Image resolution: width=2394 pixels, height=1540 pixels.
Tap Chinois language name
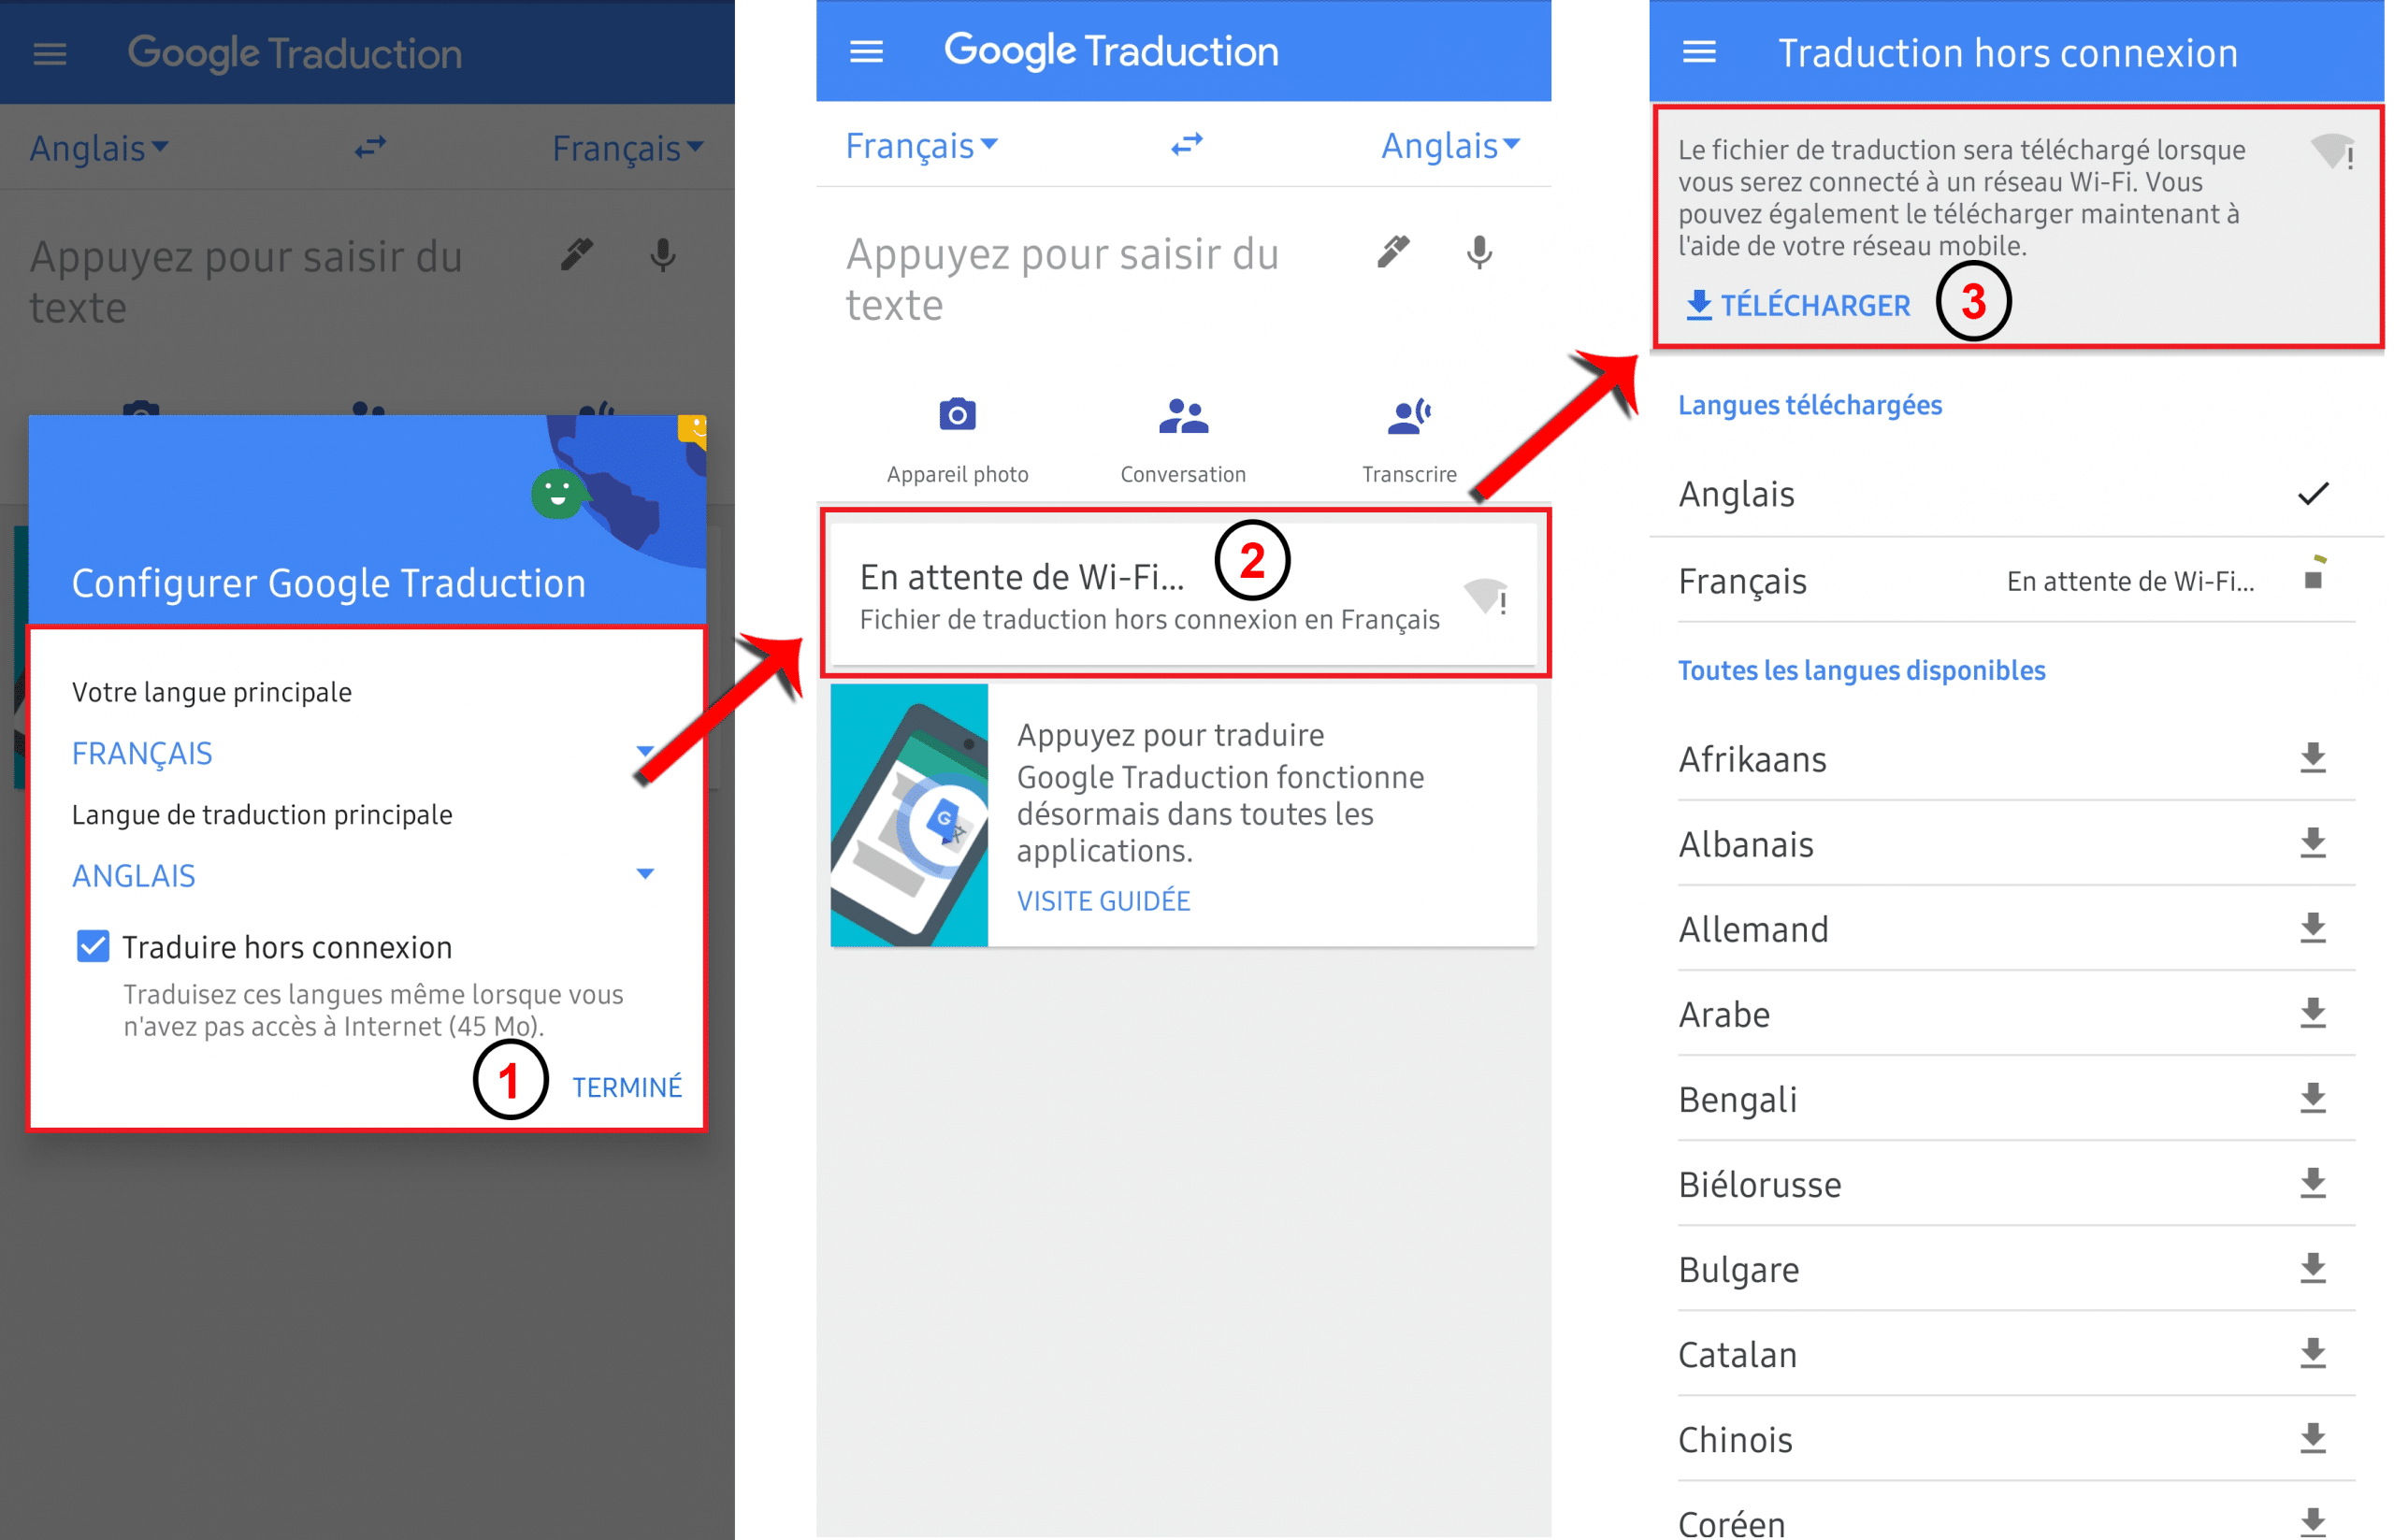click(x=1735, y=1440)
